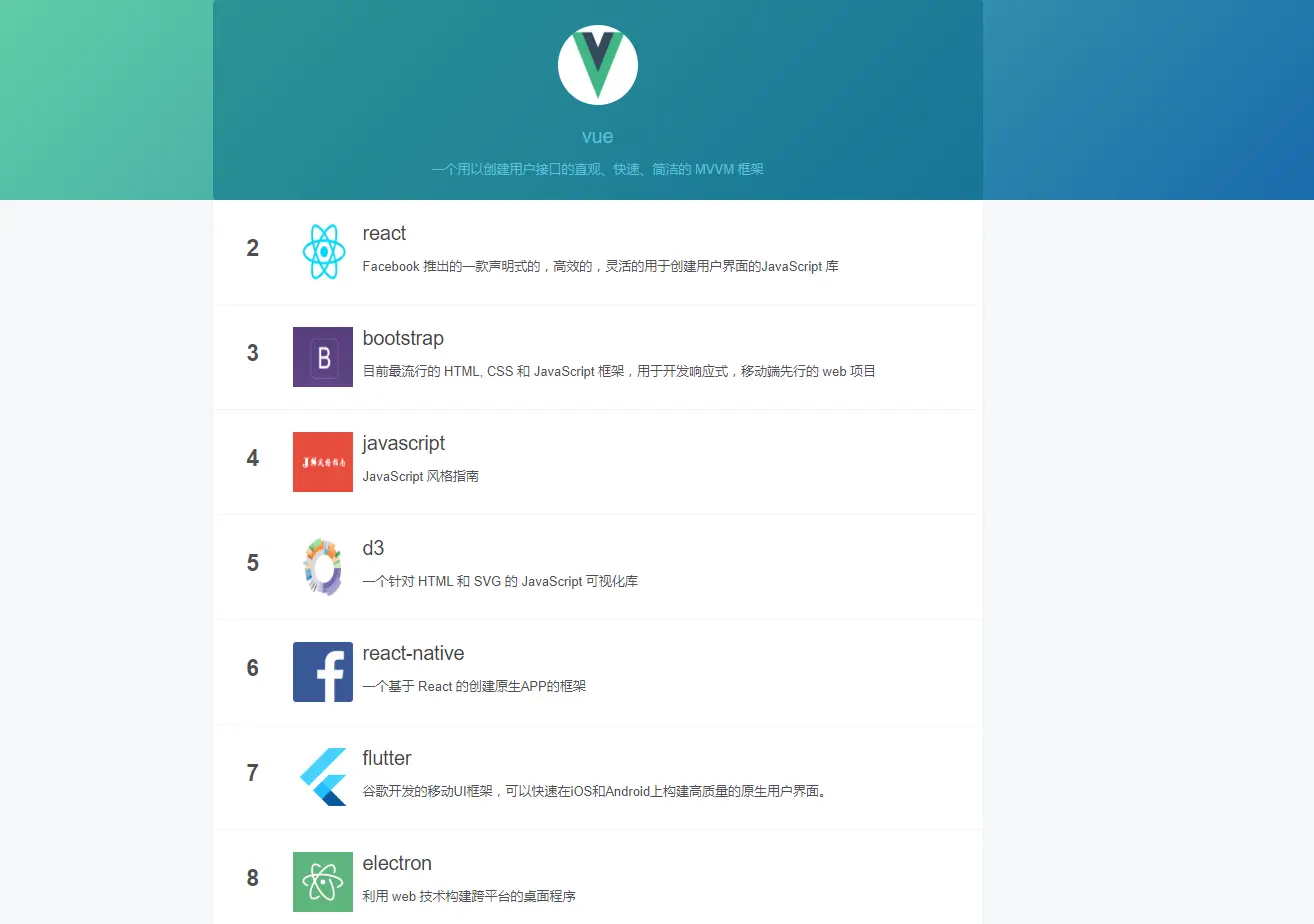Click the red javascript style guide icon
Screen dimensions: 1314x924
[x=323, y=462]
